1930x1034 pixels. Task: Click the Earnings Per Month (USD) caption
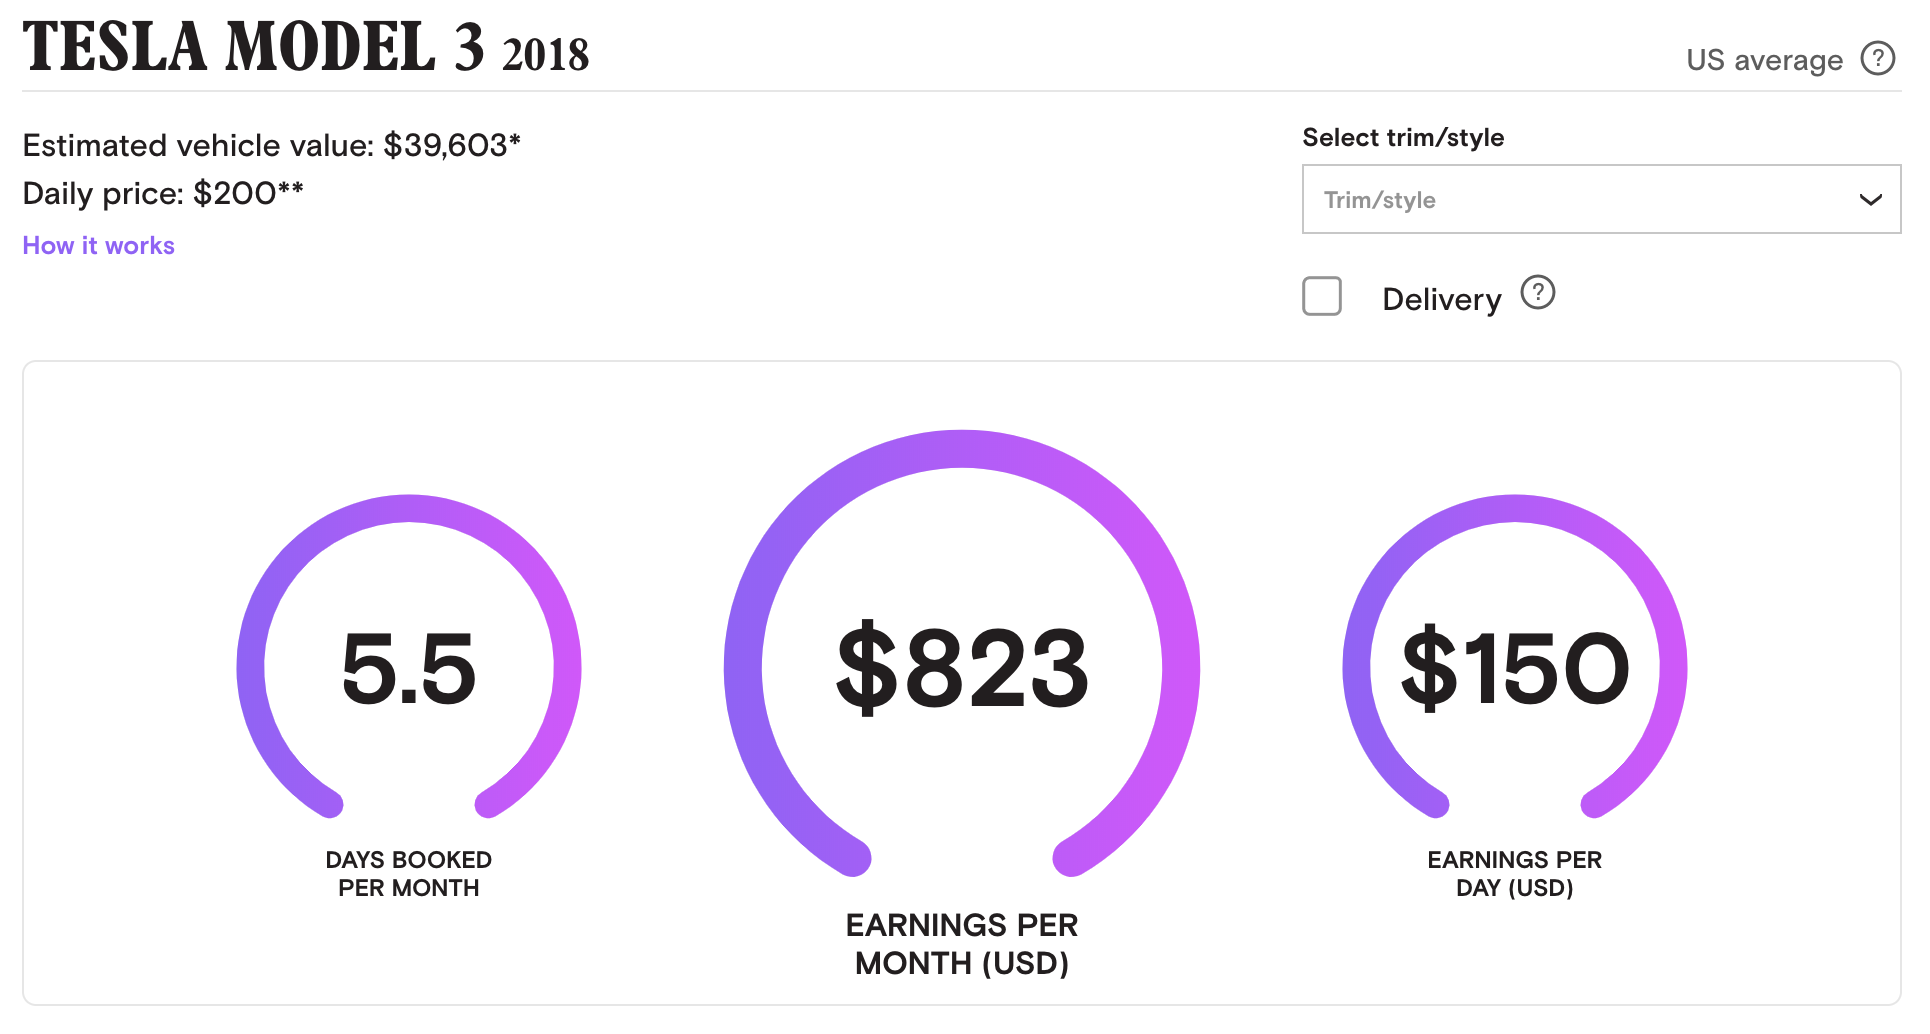click(x=962, y=944)
